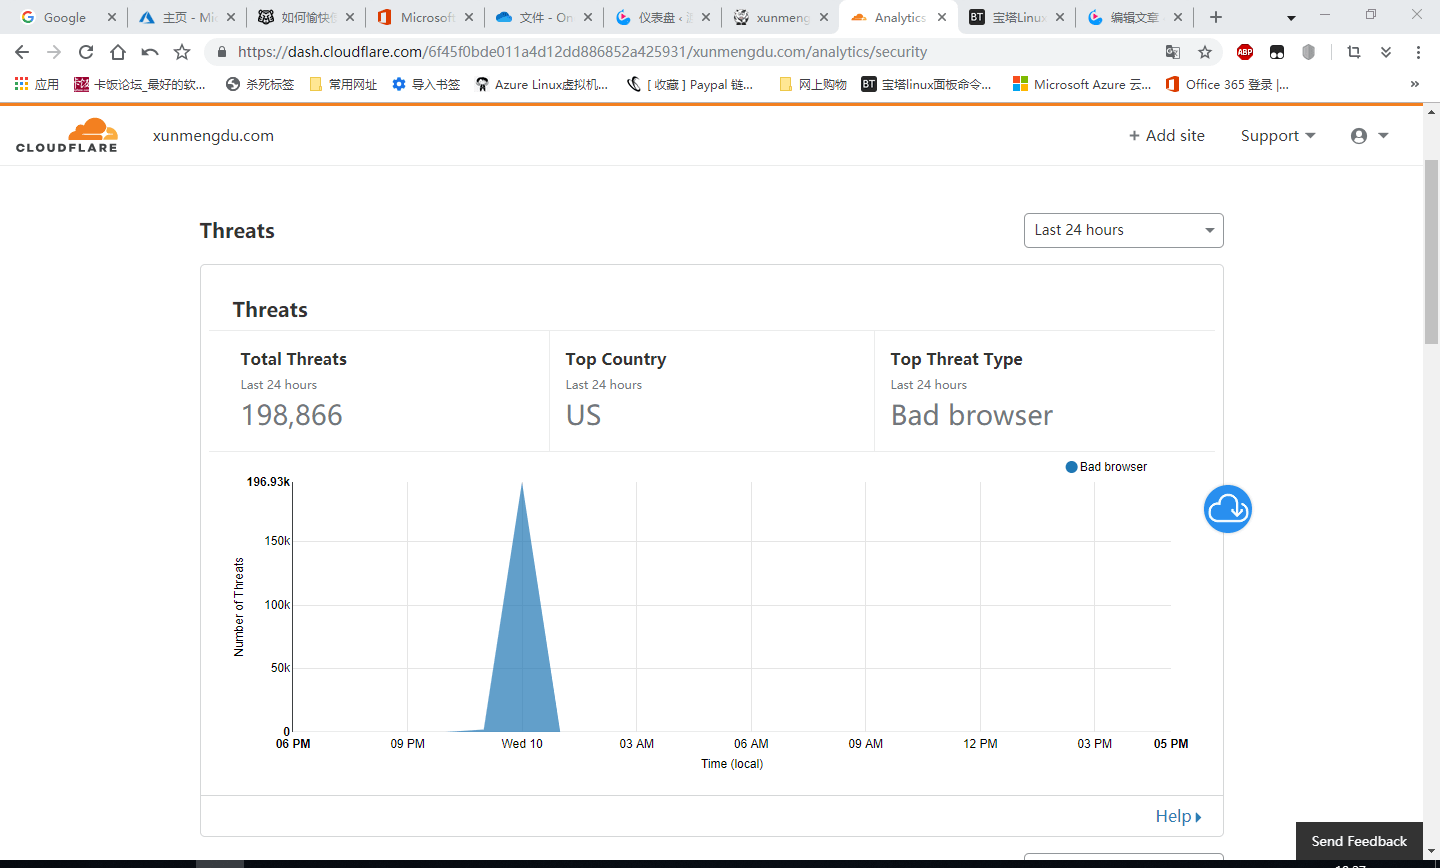
Task: Expand the Support menu
Action: [x=1278, y=136]
